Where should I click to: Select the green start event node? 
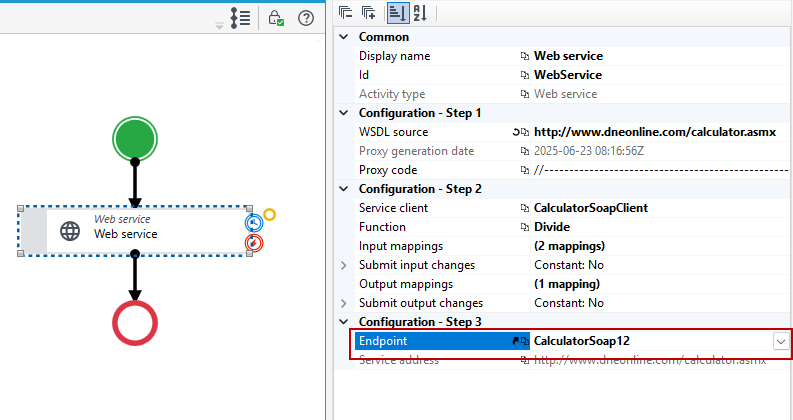pyautogui.click(x=135, y=139)
